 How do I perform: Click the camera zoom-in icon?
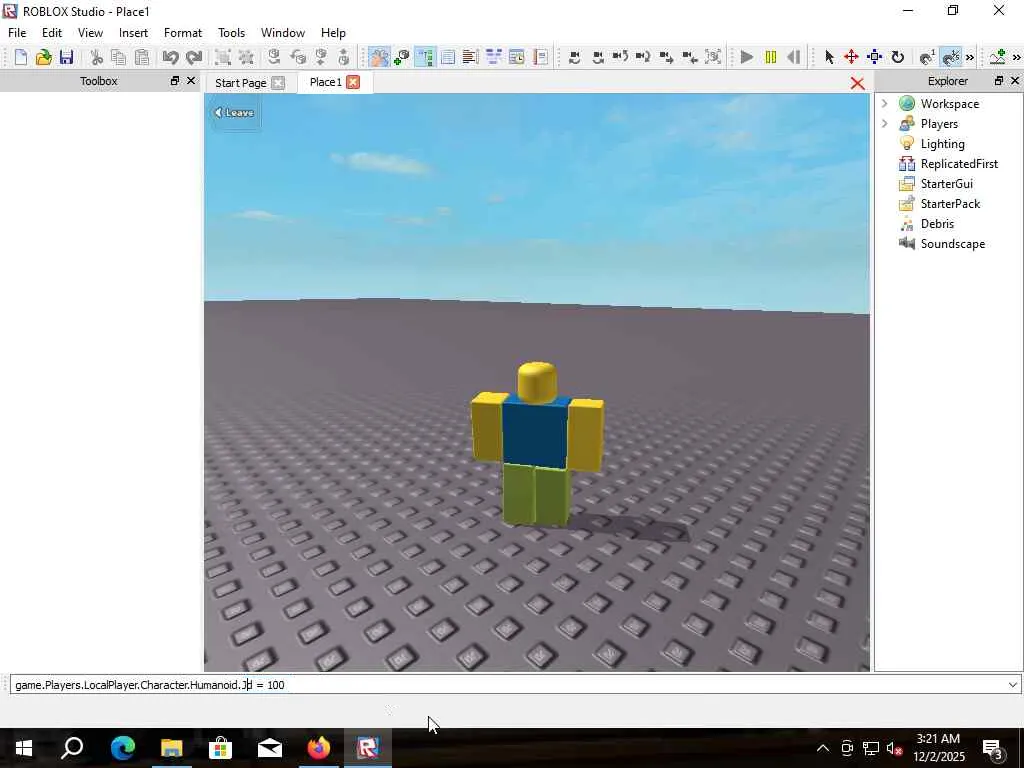click(665, 57)
